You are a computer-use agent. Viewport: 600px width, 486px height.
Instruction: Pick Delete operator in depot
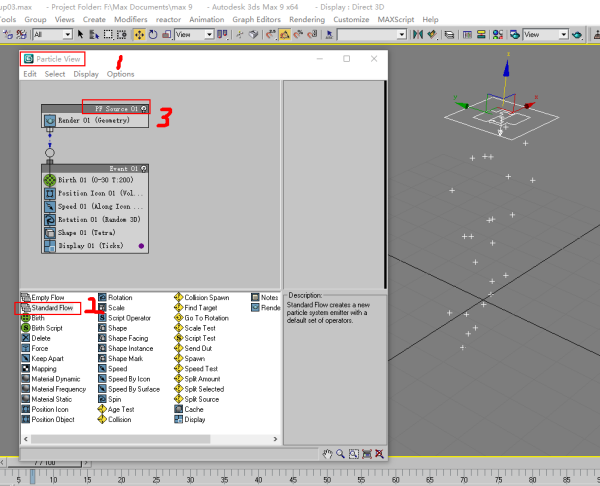[36, 338]
